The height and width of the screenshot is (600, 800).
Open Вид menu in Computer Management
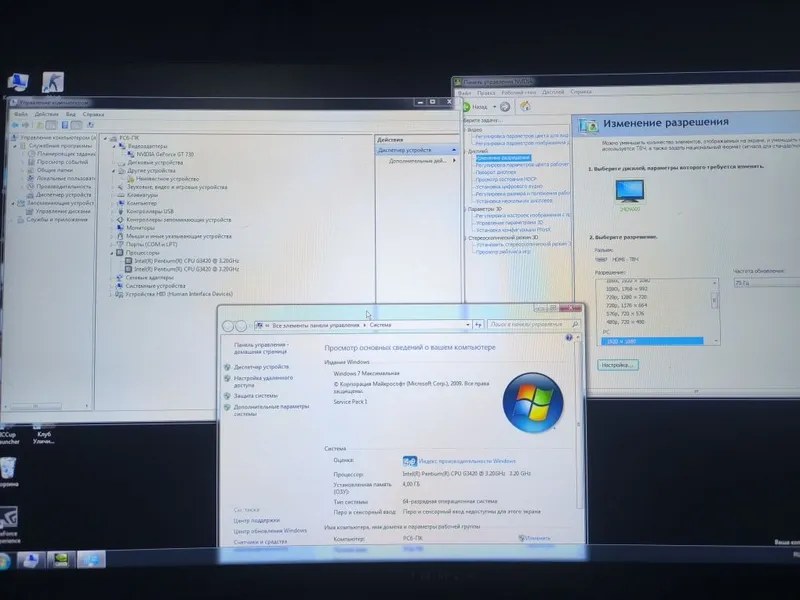(x=71, y=114)
